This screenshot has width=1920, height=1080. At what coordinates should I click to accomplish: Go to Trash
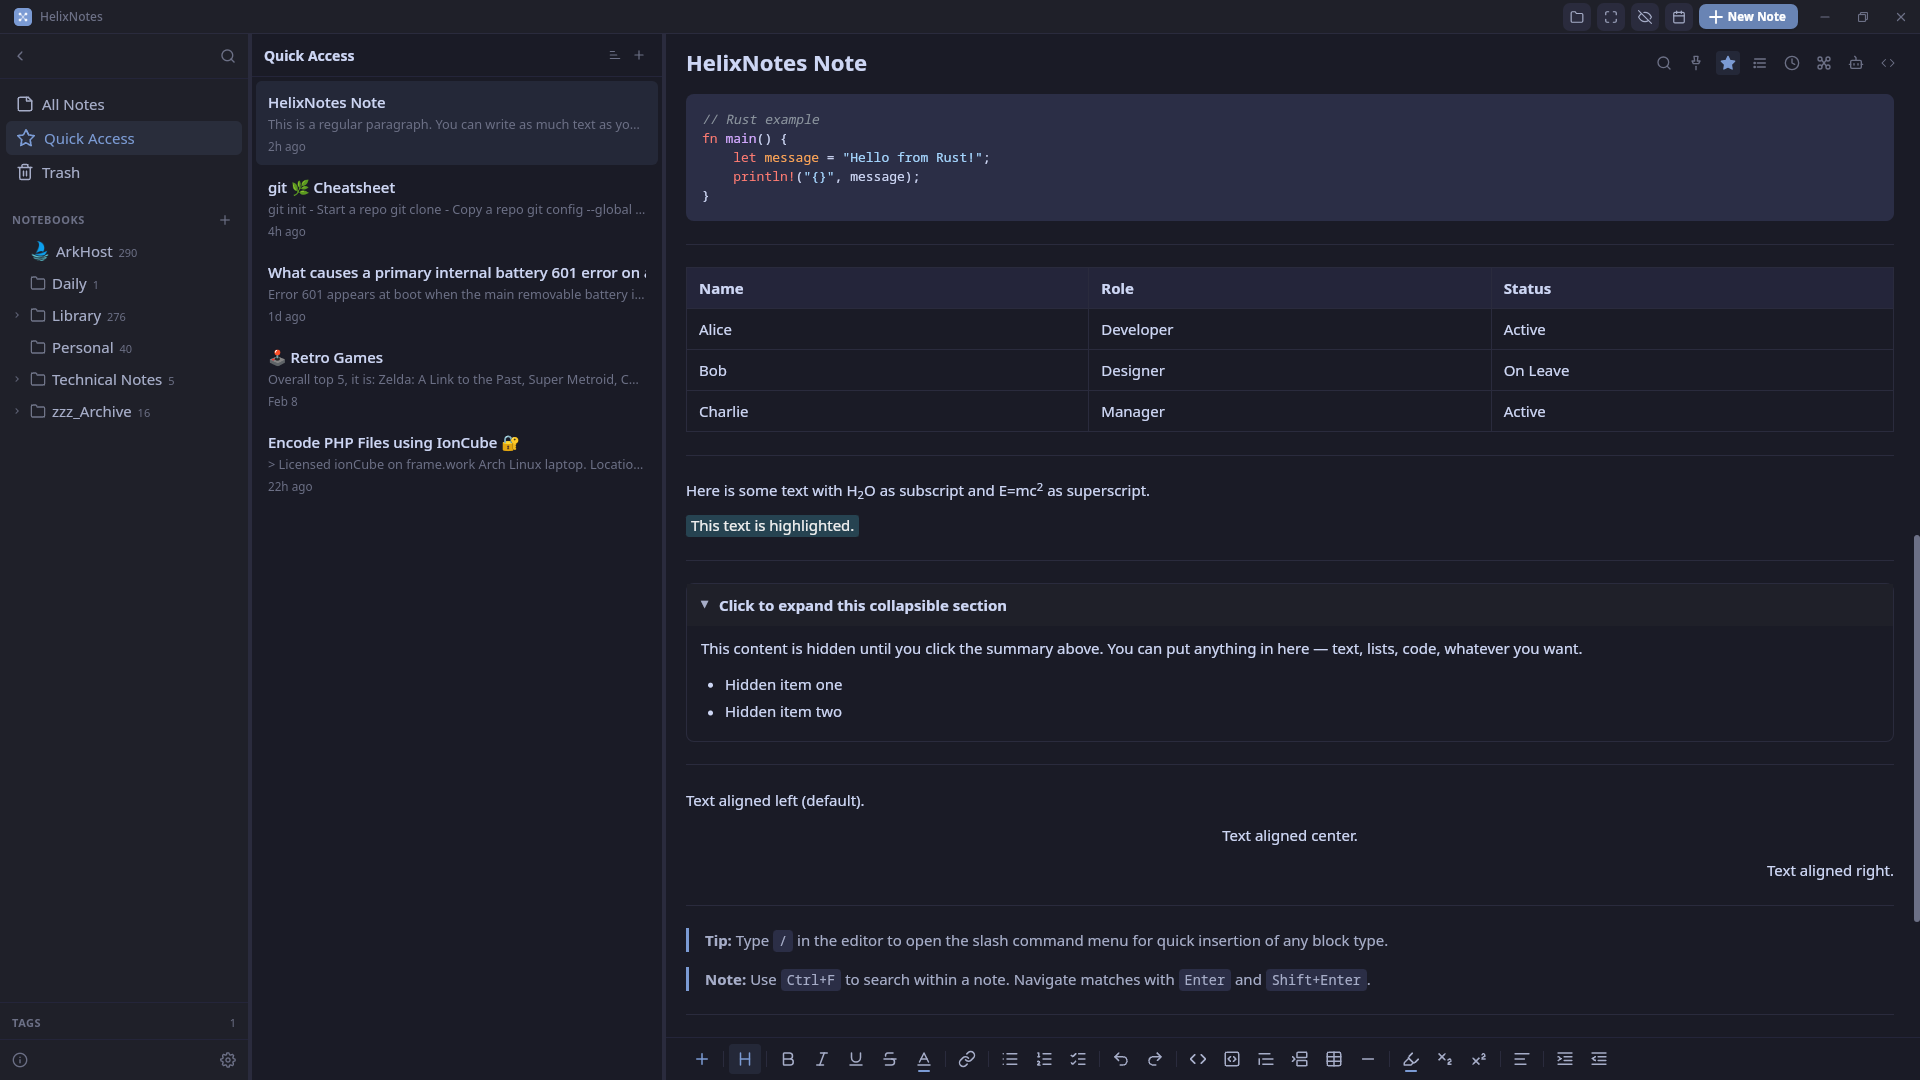[x=61, y=173]
